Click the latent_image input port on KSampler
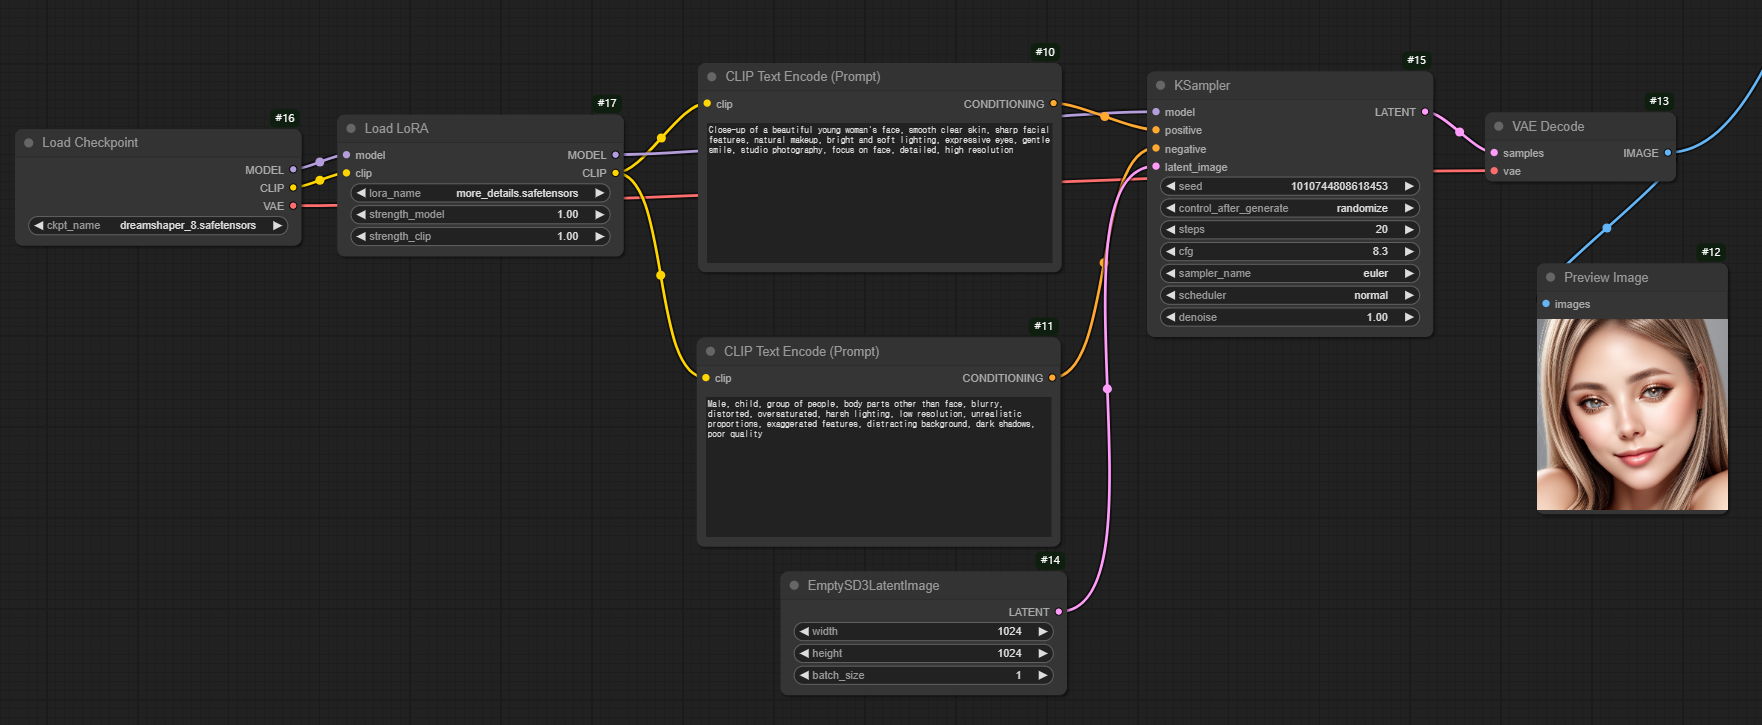 tap(1156, 167)
